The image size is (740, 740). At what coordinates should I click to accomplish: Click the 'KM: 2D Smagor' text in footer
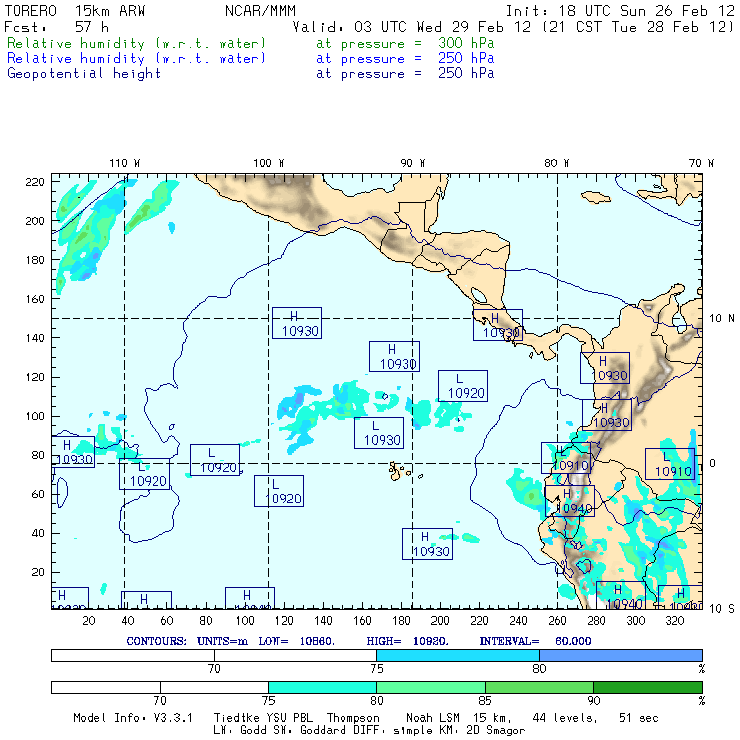[480, 731]
